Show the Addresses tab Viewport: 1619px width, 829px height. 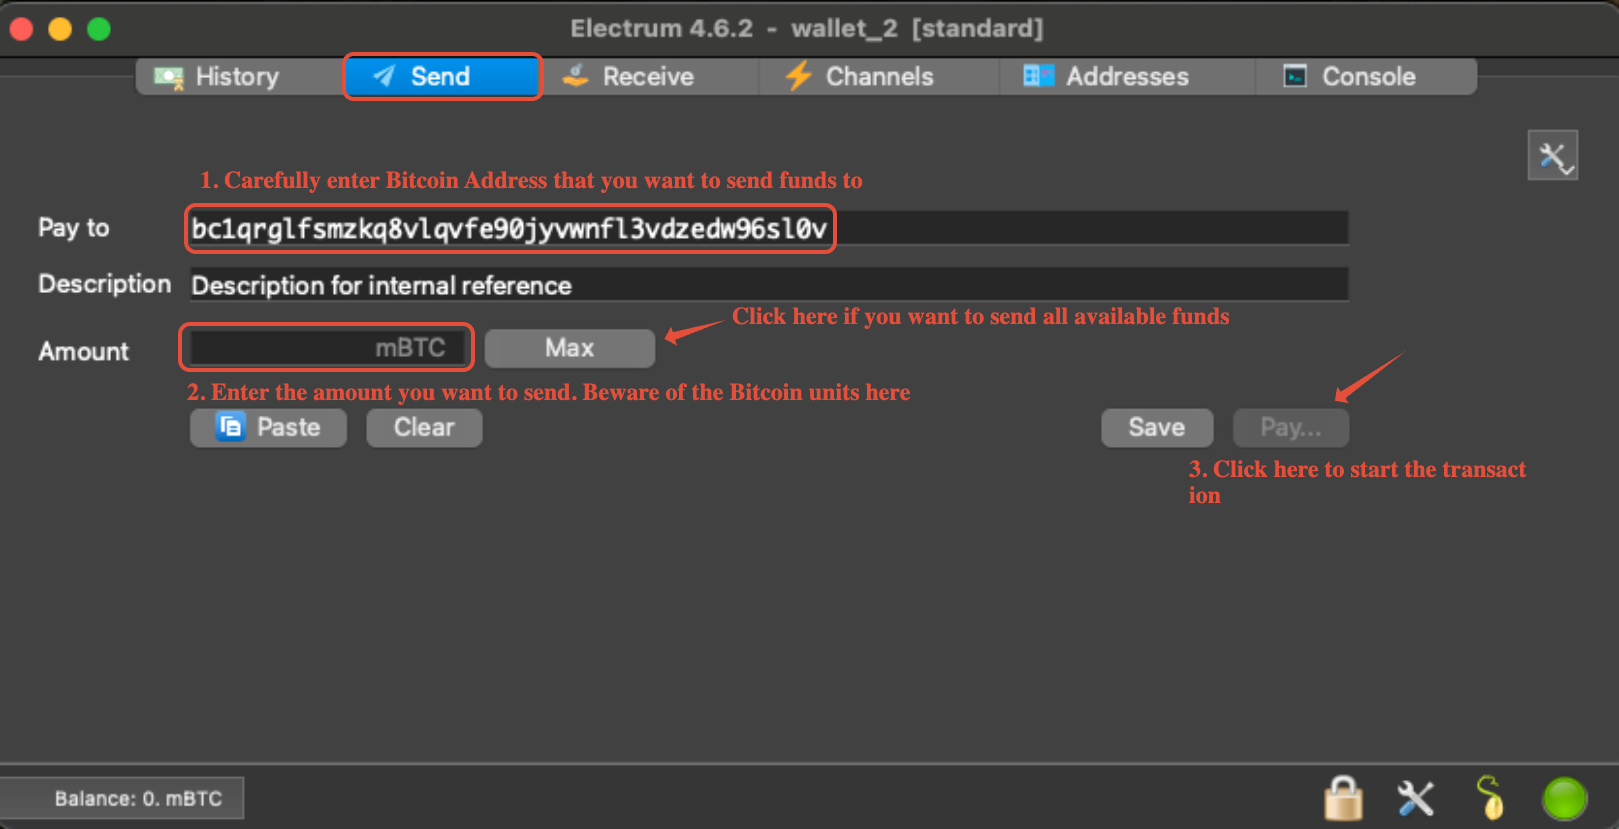point(1127,77)
